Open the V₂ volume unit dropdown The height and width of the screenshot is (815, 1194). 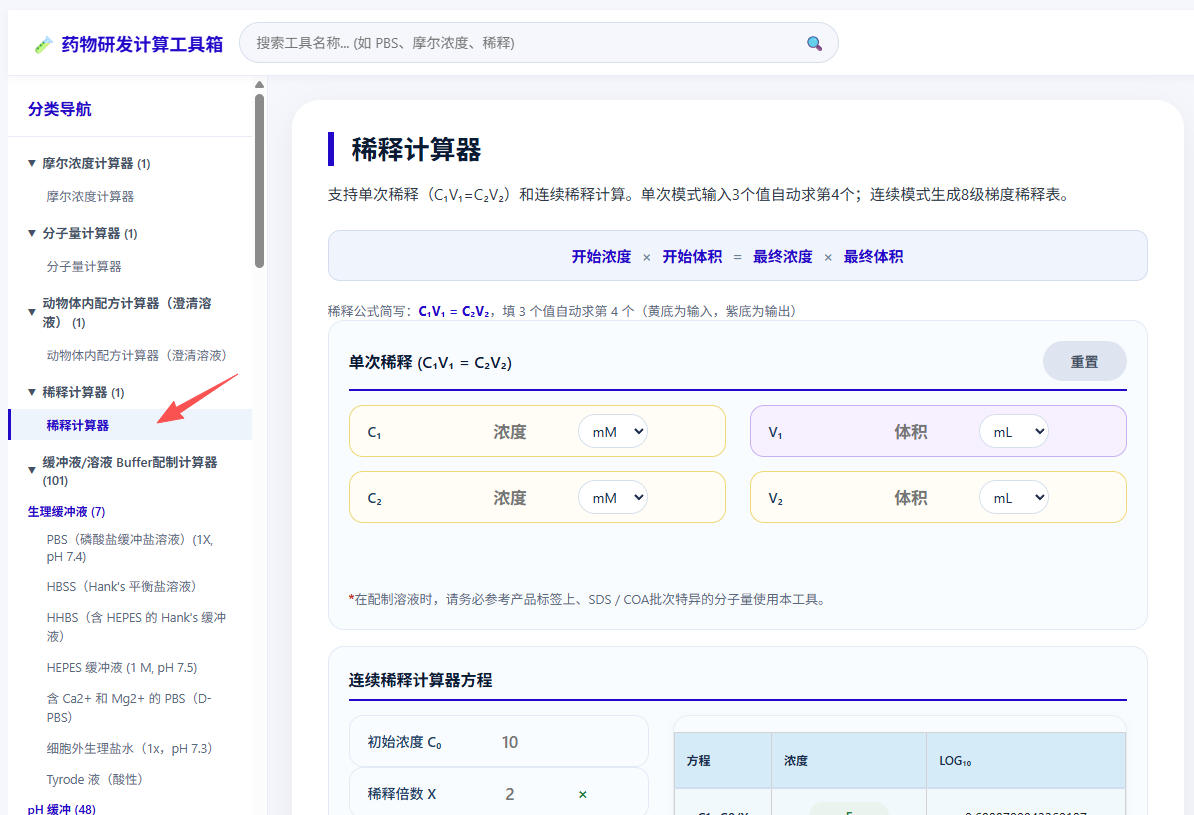tap(1014, 497)
